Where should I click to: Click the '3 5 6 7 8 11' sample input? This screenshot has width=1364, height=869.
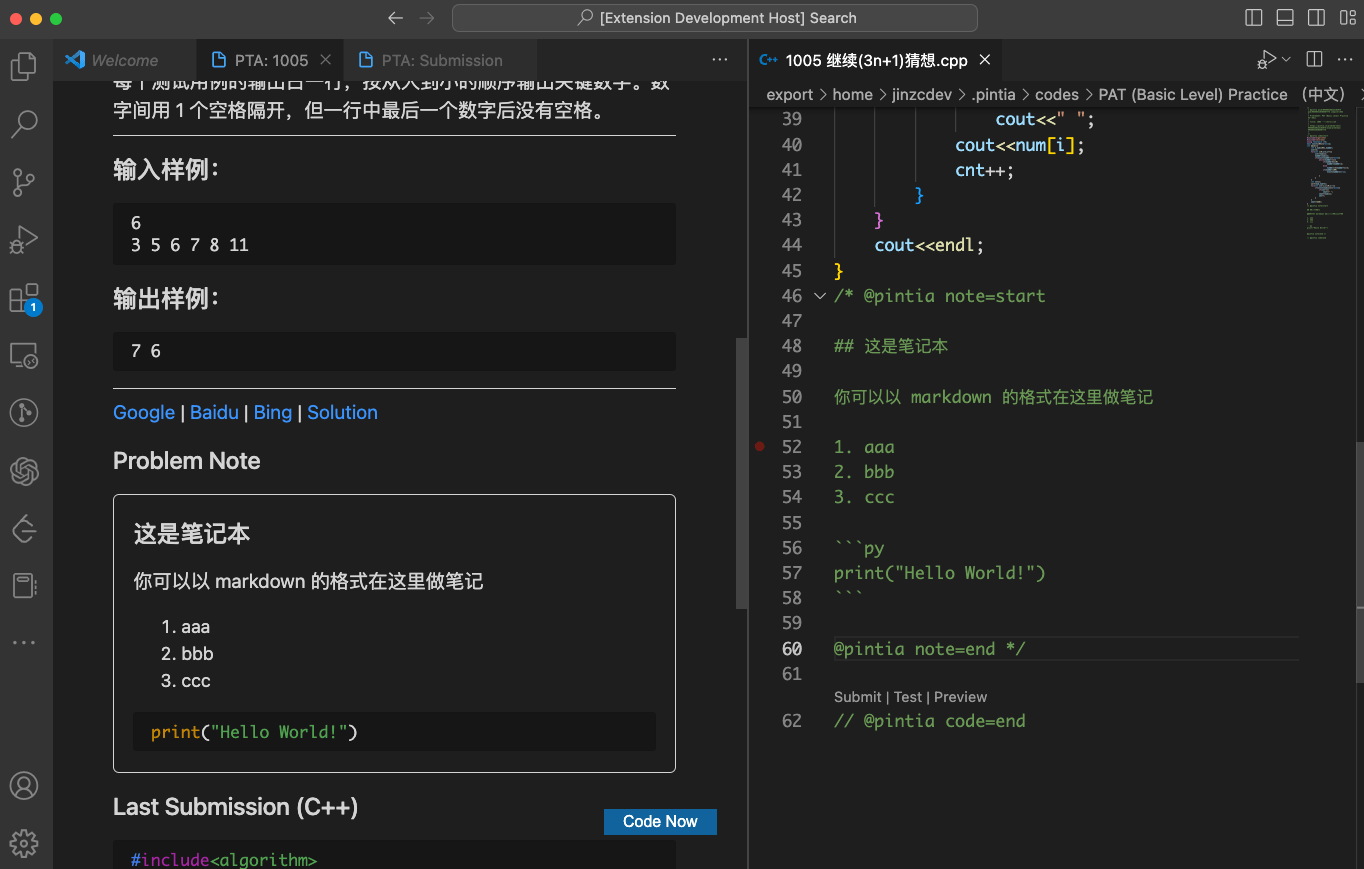[x=190, y=245]
